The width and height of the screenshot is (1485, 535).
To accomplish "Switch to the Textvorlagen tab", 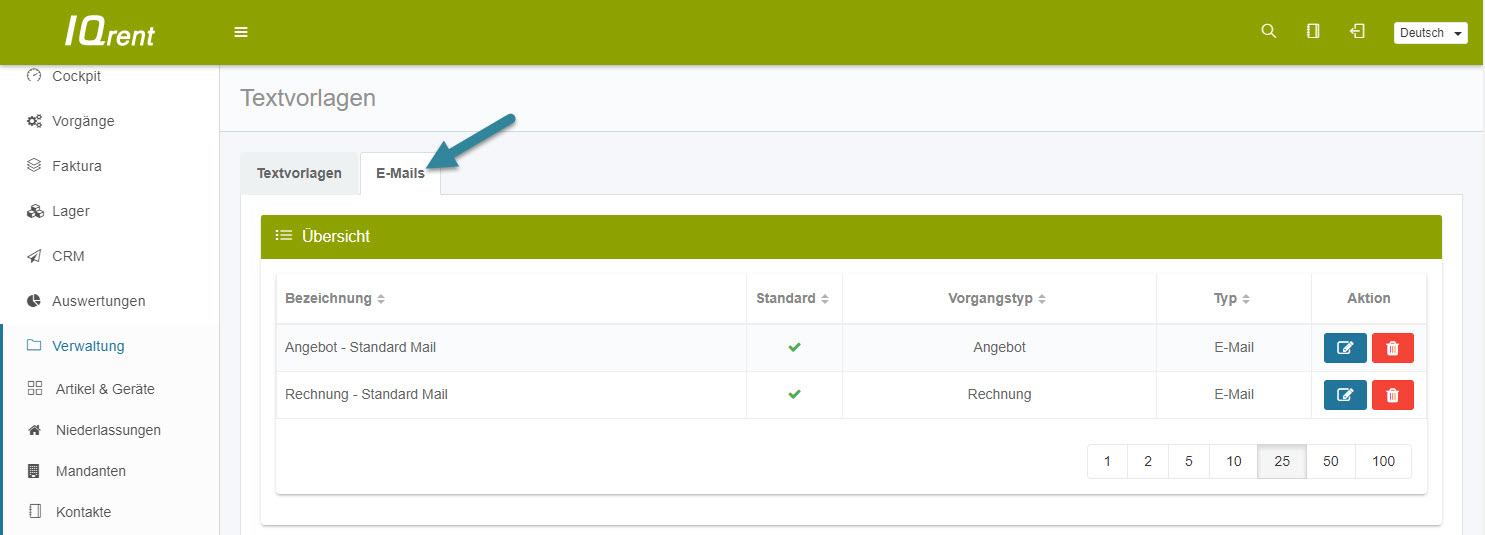I will (299, 173).
